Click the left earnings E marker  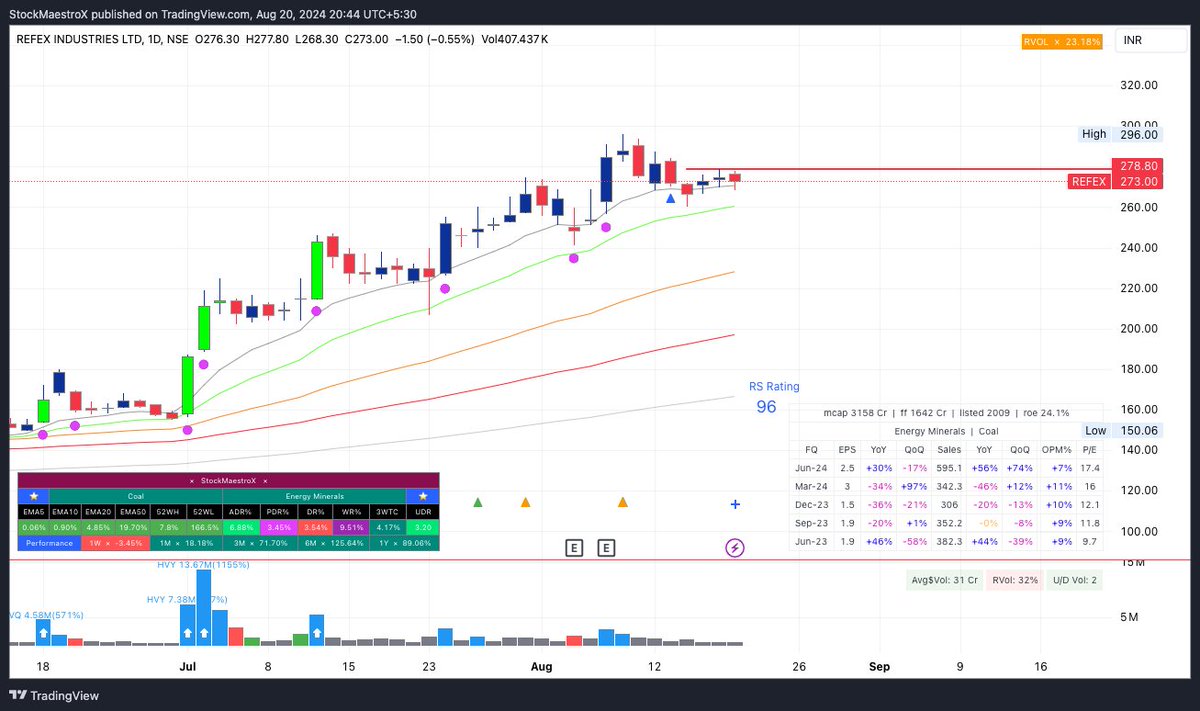point(574,547)
